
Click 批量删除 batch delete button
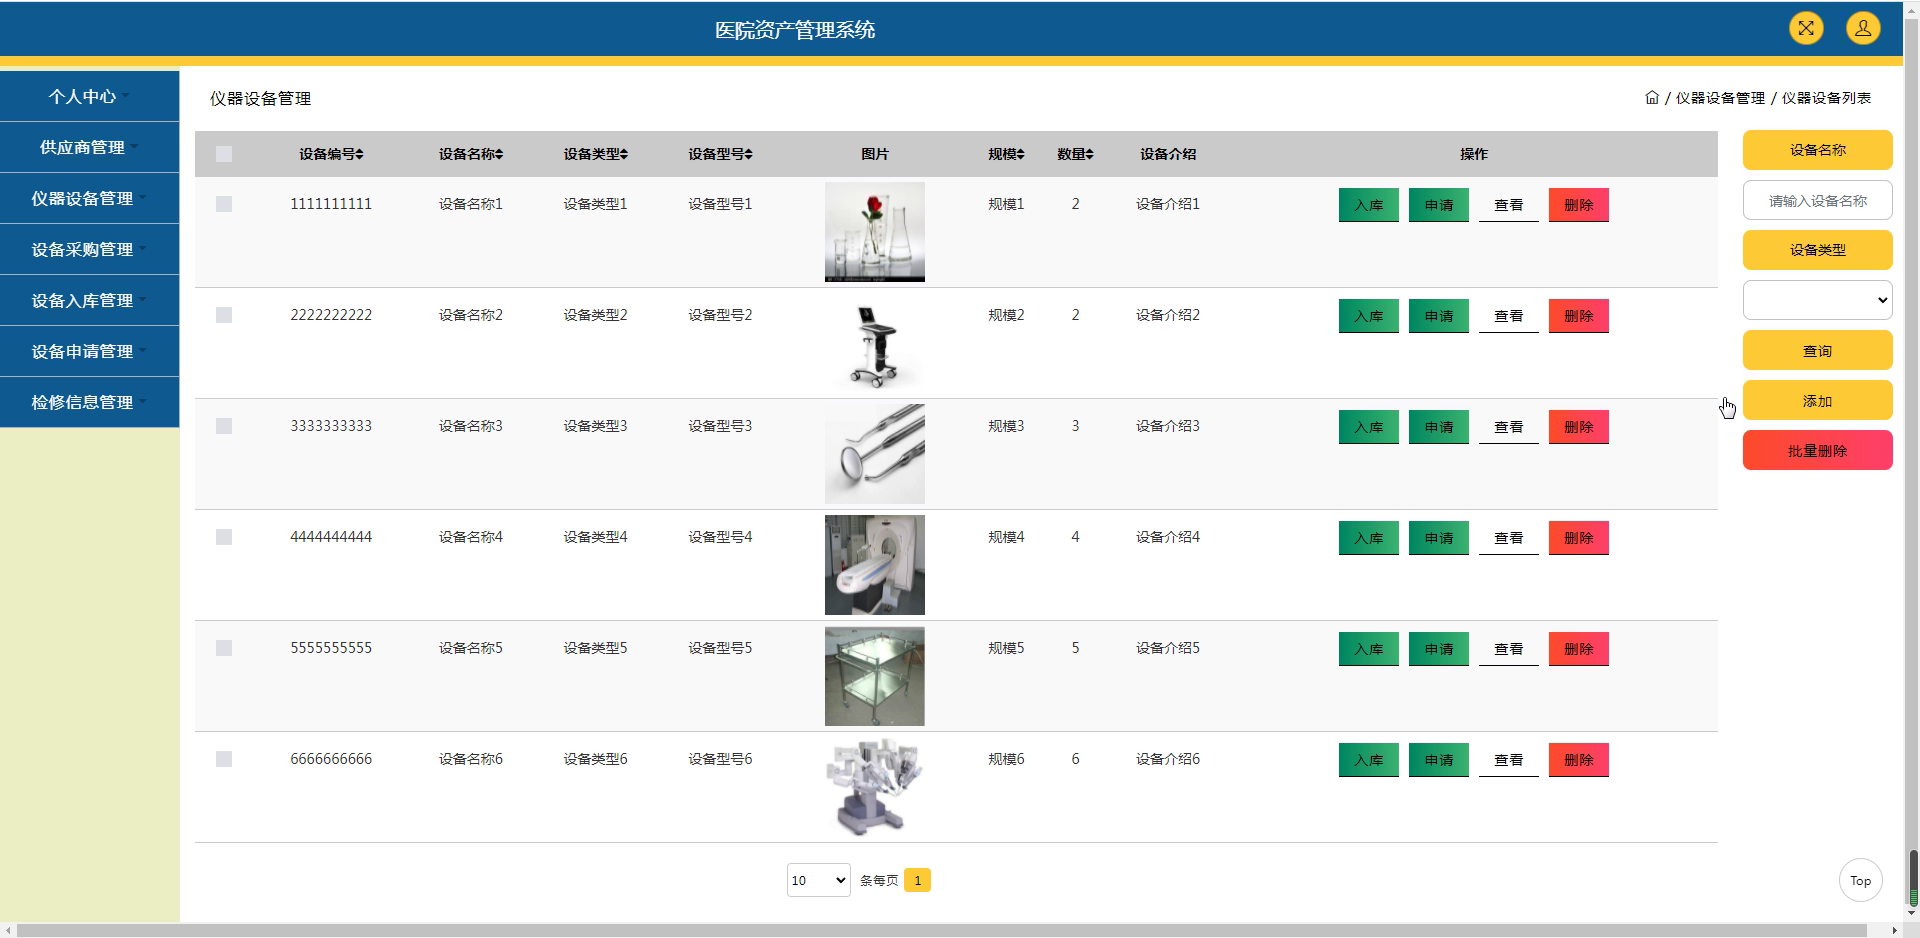click(1817, 450)
